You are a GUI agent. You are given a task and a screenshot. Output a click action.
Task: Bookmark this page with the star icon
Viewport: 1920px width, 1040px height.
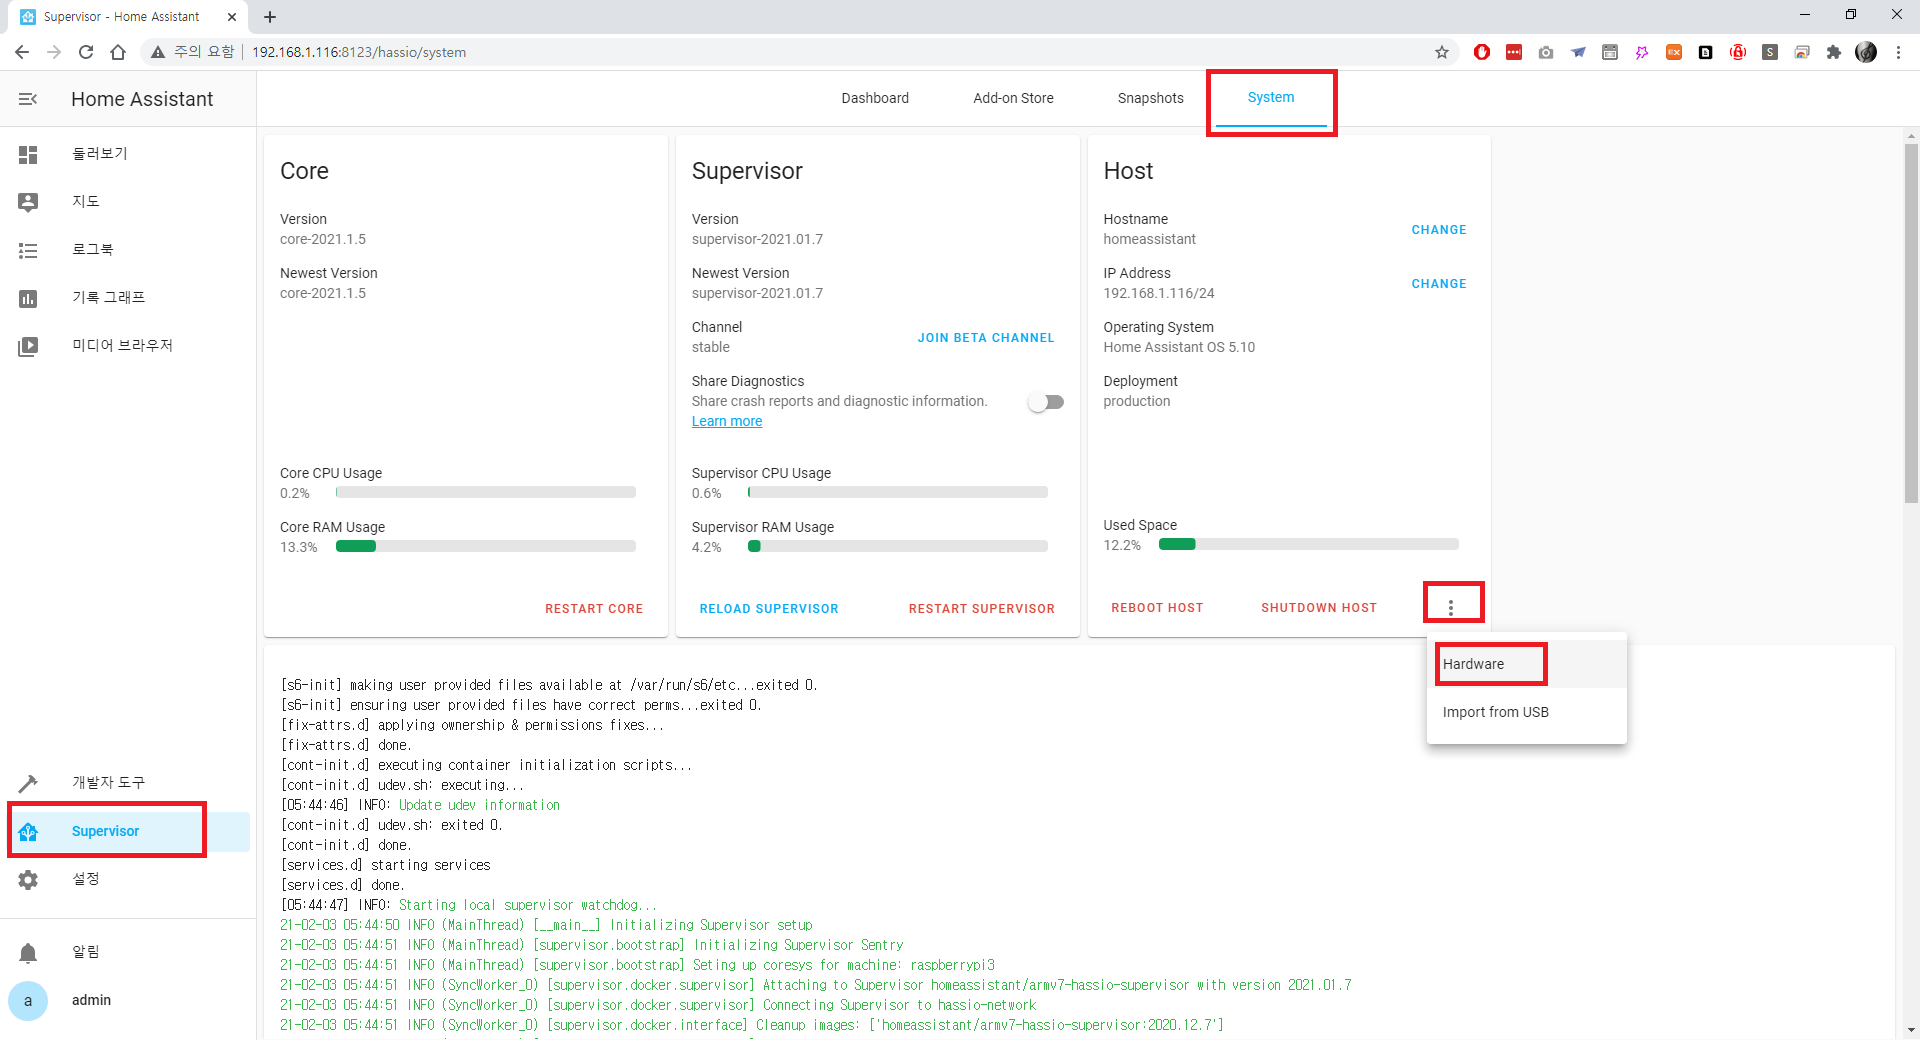coord(1442,52)
